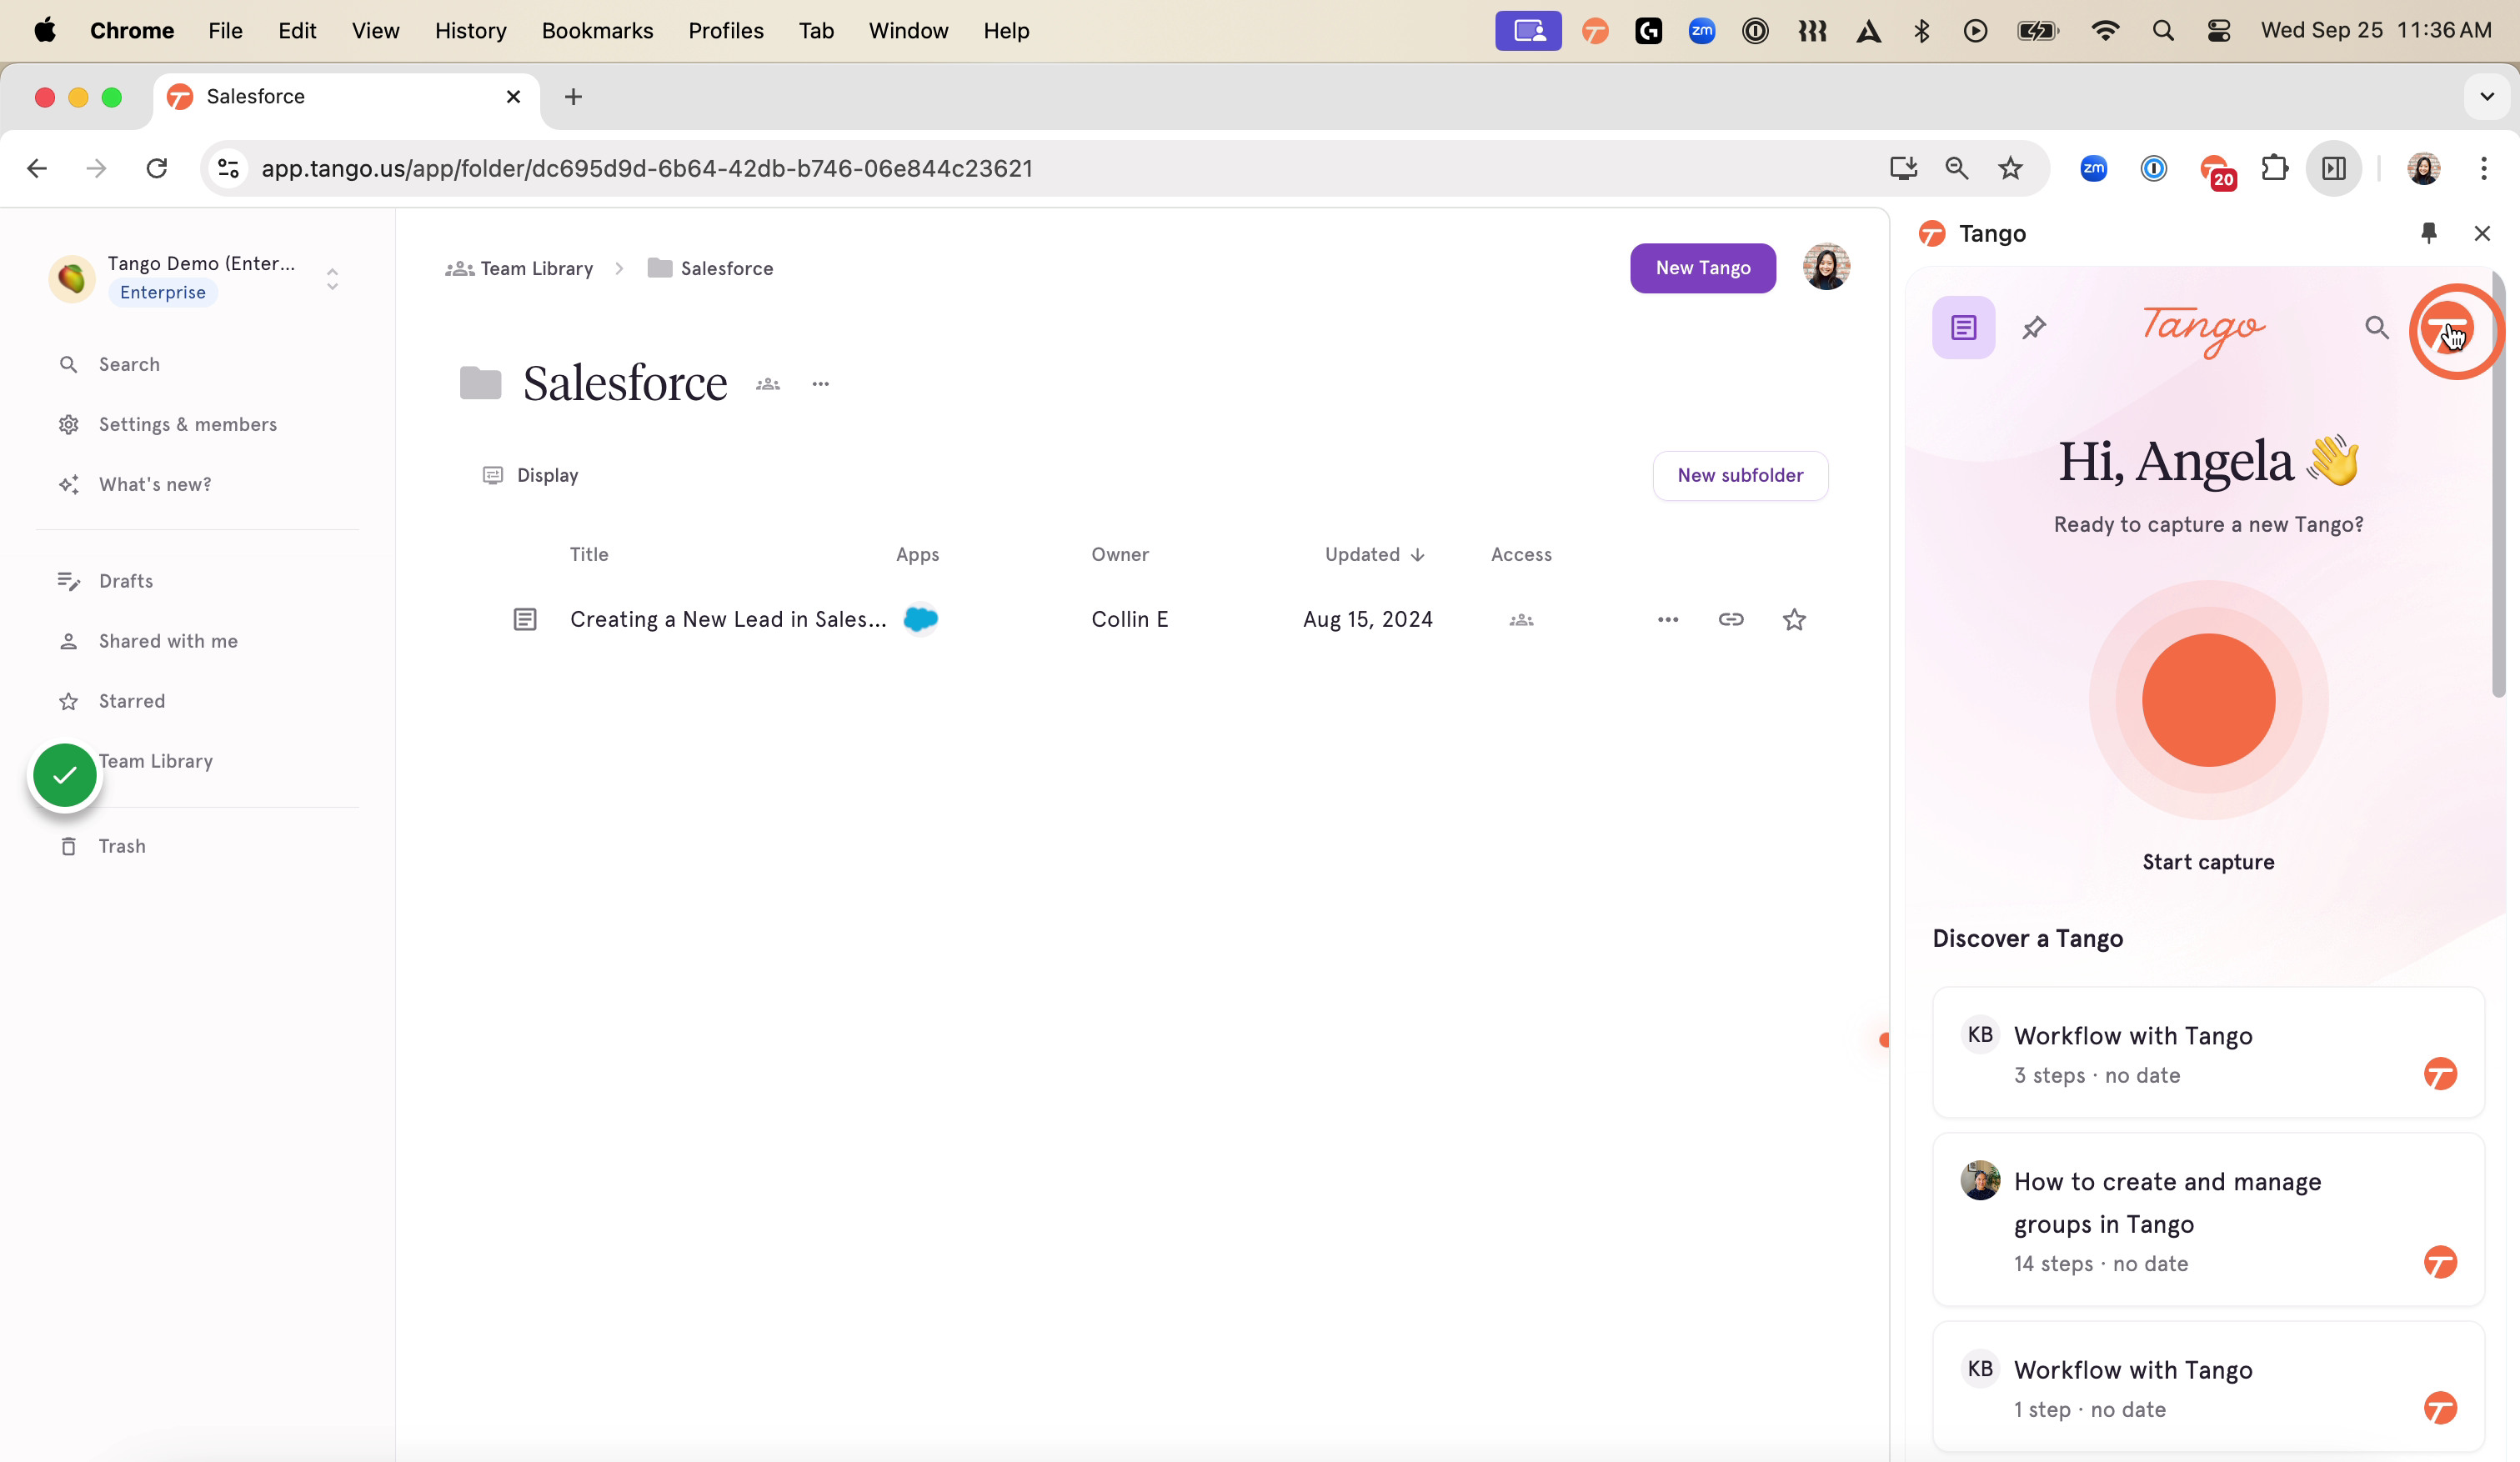Click macOS Control Center icon in menu bar
Screen dimensions: 2520x1462
click(x=2219, y=31)
